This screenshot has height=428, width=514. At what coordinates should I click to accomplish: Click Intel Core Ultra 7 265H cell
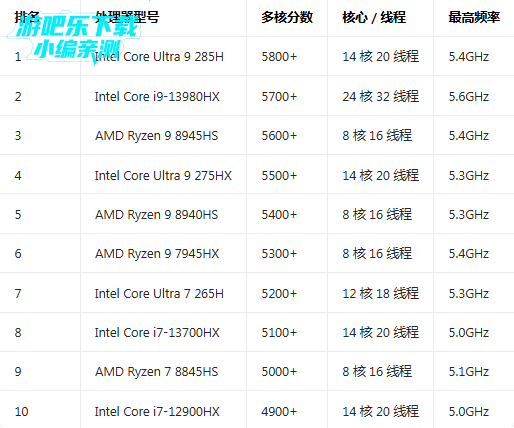159,294
